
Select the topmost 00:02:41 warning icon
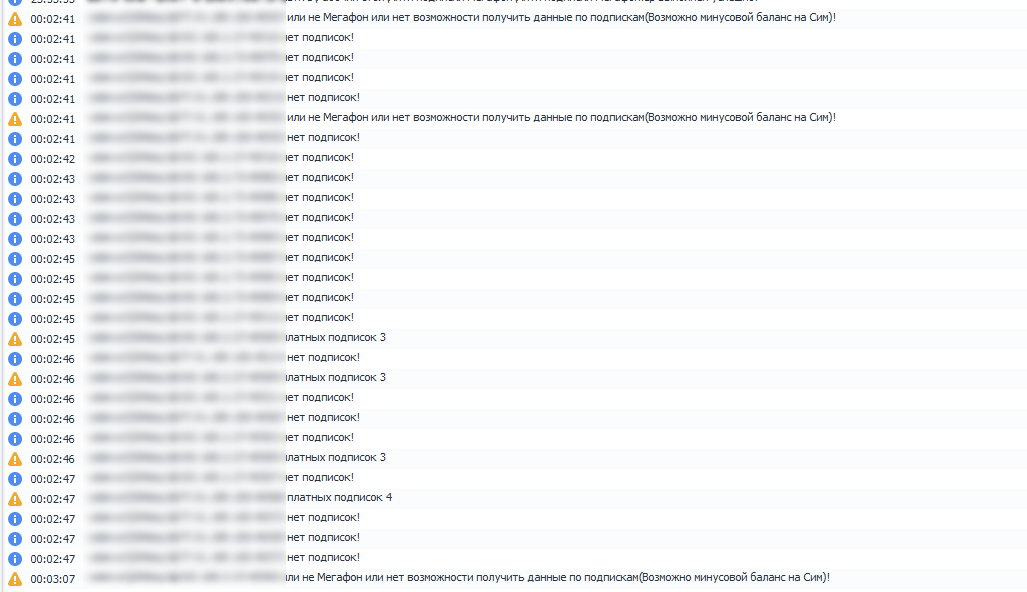pos(14,19)
